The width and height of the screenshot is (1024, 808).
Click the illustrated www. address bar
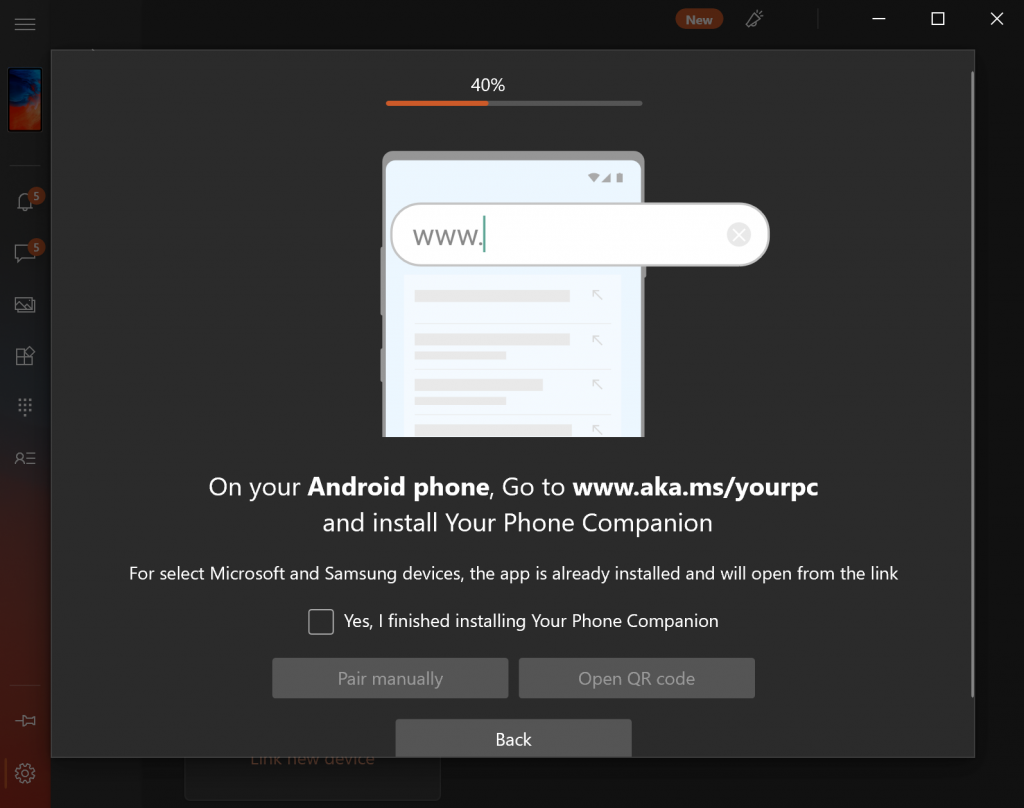tap(580, 234)
